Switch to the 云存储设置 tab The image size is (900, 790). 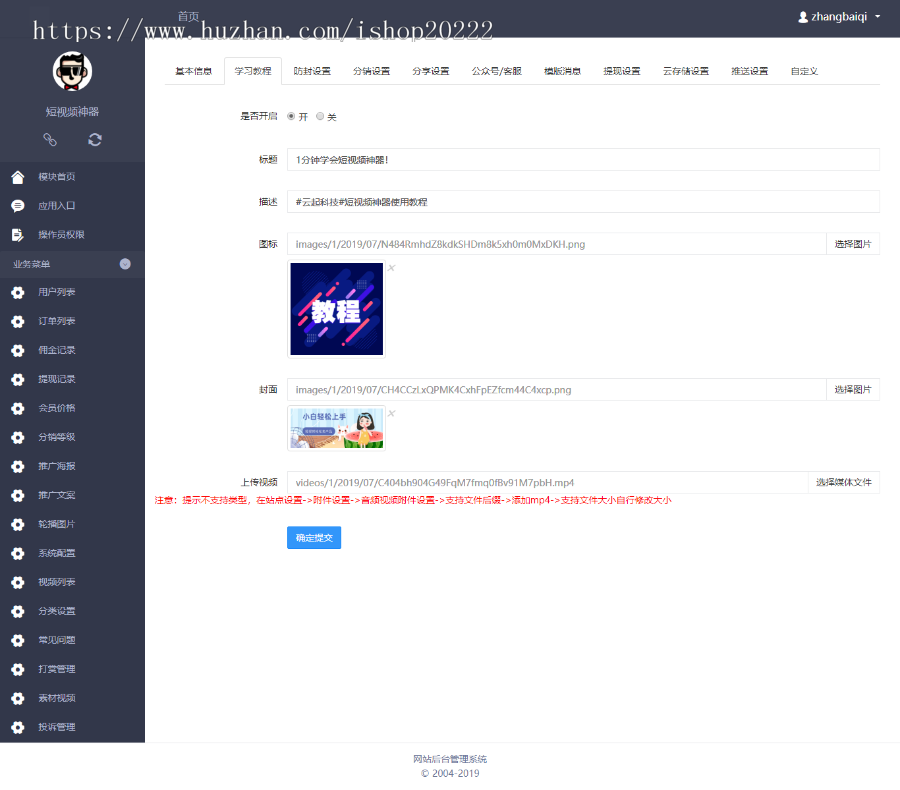(x=685, y=71)
